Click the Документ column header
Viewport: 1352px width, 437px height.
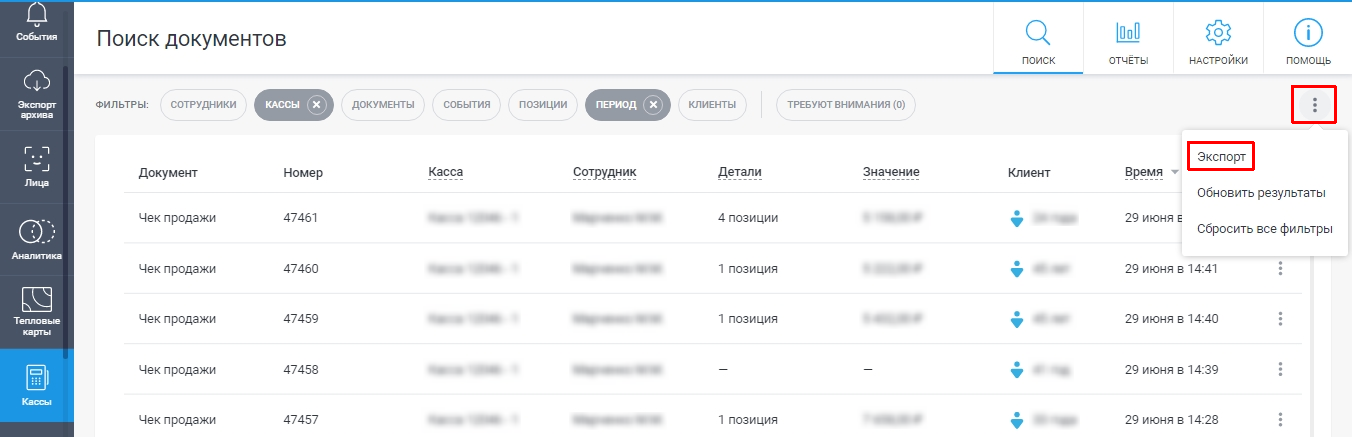tap(168, 172)
